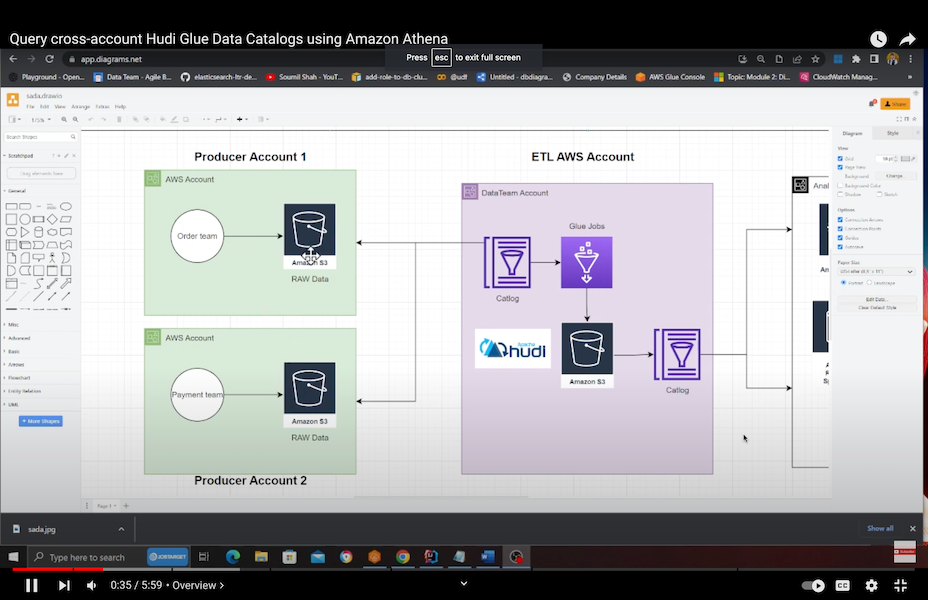This screenshot has width=928, height=600.
Task: Toggle the Grid checkbox
Action: [840, 158]
